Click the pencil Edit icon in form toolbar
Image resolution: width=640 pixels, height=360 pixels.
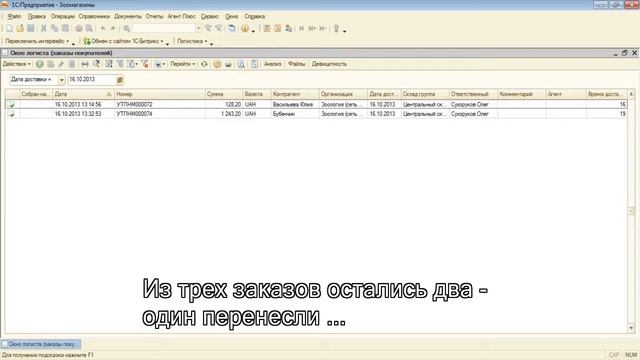click(x=61, y=64)
